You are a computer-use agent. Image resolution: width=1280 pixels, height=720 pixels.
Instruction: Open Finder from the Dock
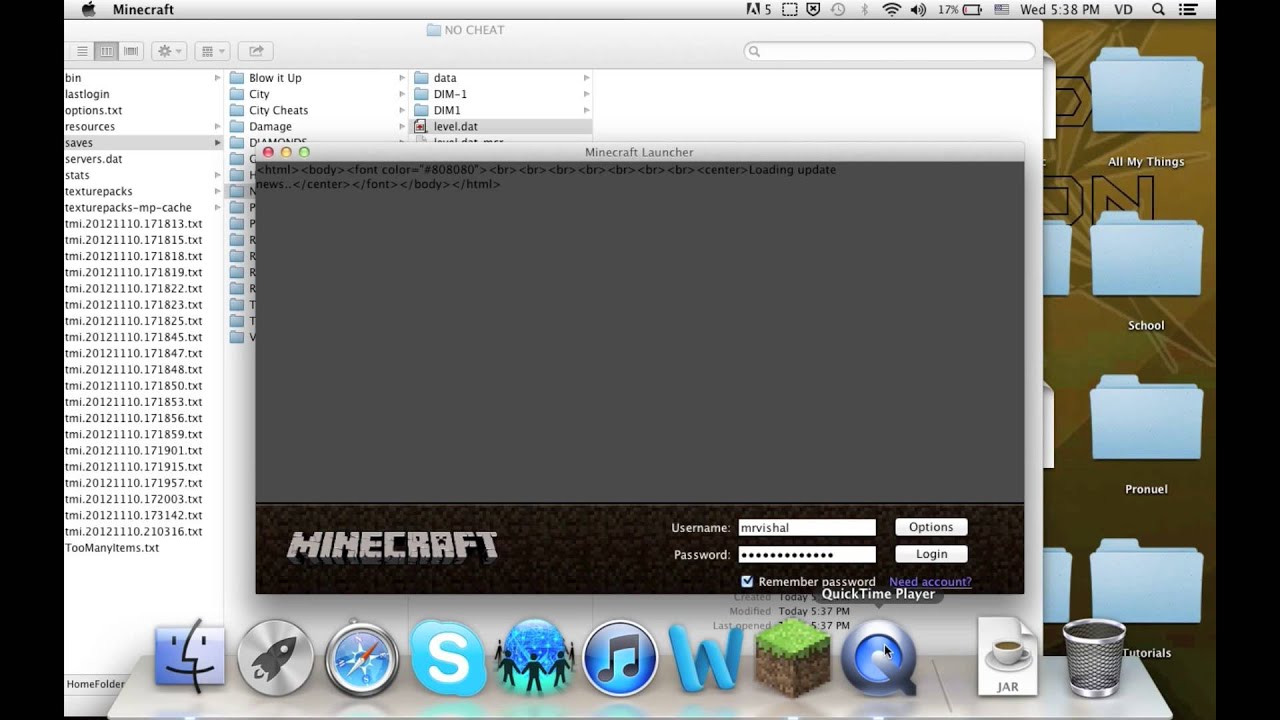(x=190, y=657)
